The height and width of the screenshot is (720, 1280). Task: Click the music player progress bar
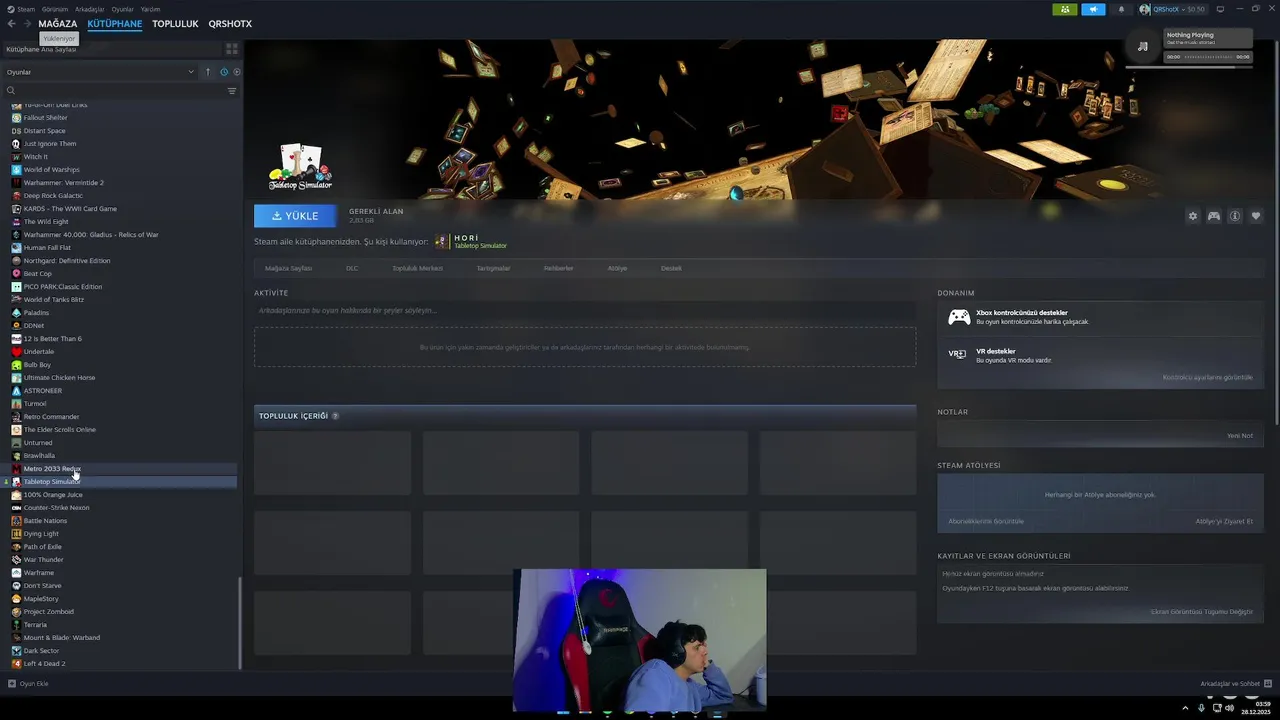pyautogui.click(x=1208, y=57)
